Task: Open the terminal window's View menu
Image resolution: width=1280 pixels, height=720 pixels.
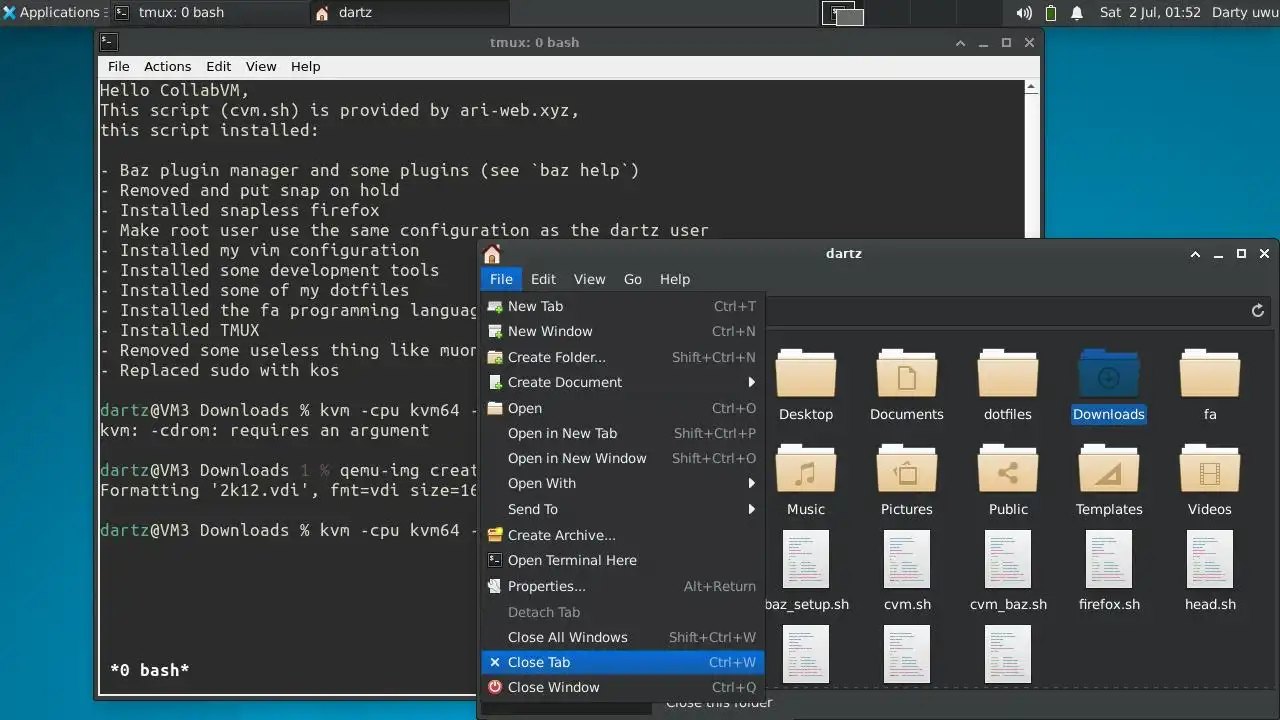Action: click(x=261, y=66)
